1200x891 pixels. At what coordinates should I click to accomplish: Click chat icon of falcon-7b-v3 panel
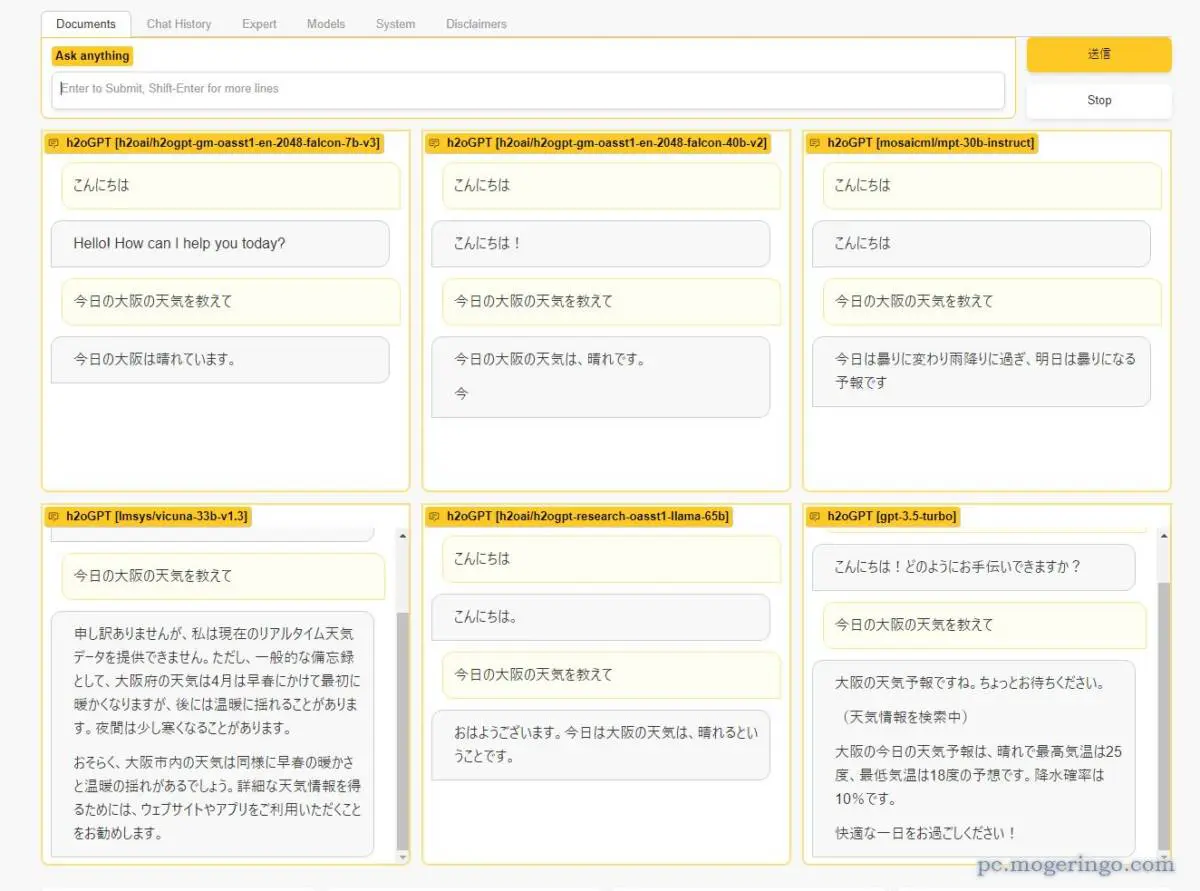pos(54,143)
